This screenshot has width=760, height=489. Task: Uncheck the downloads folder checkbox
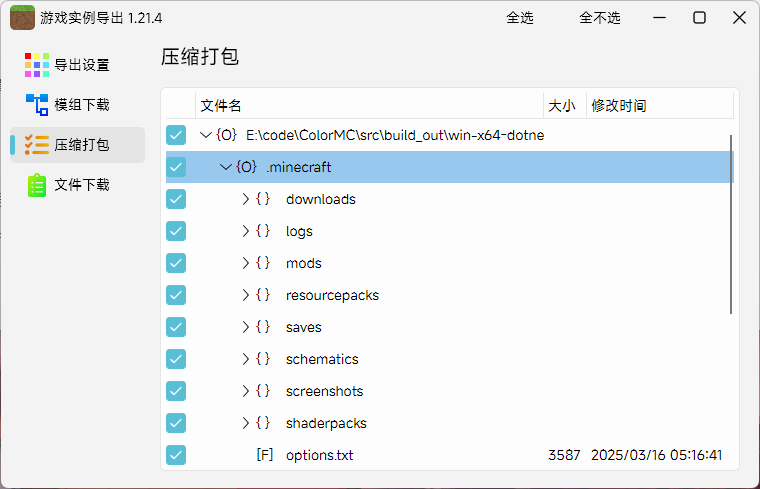[176, 199]
